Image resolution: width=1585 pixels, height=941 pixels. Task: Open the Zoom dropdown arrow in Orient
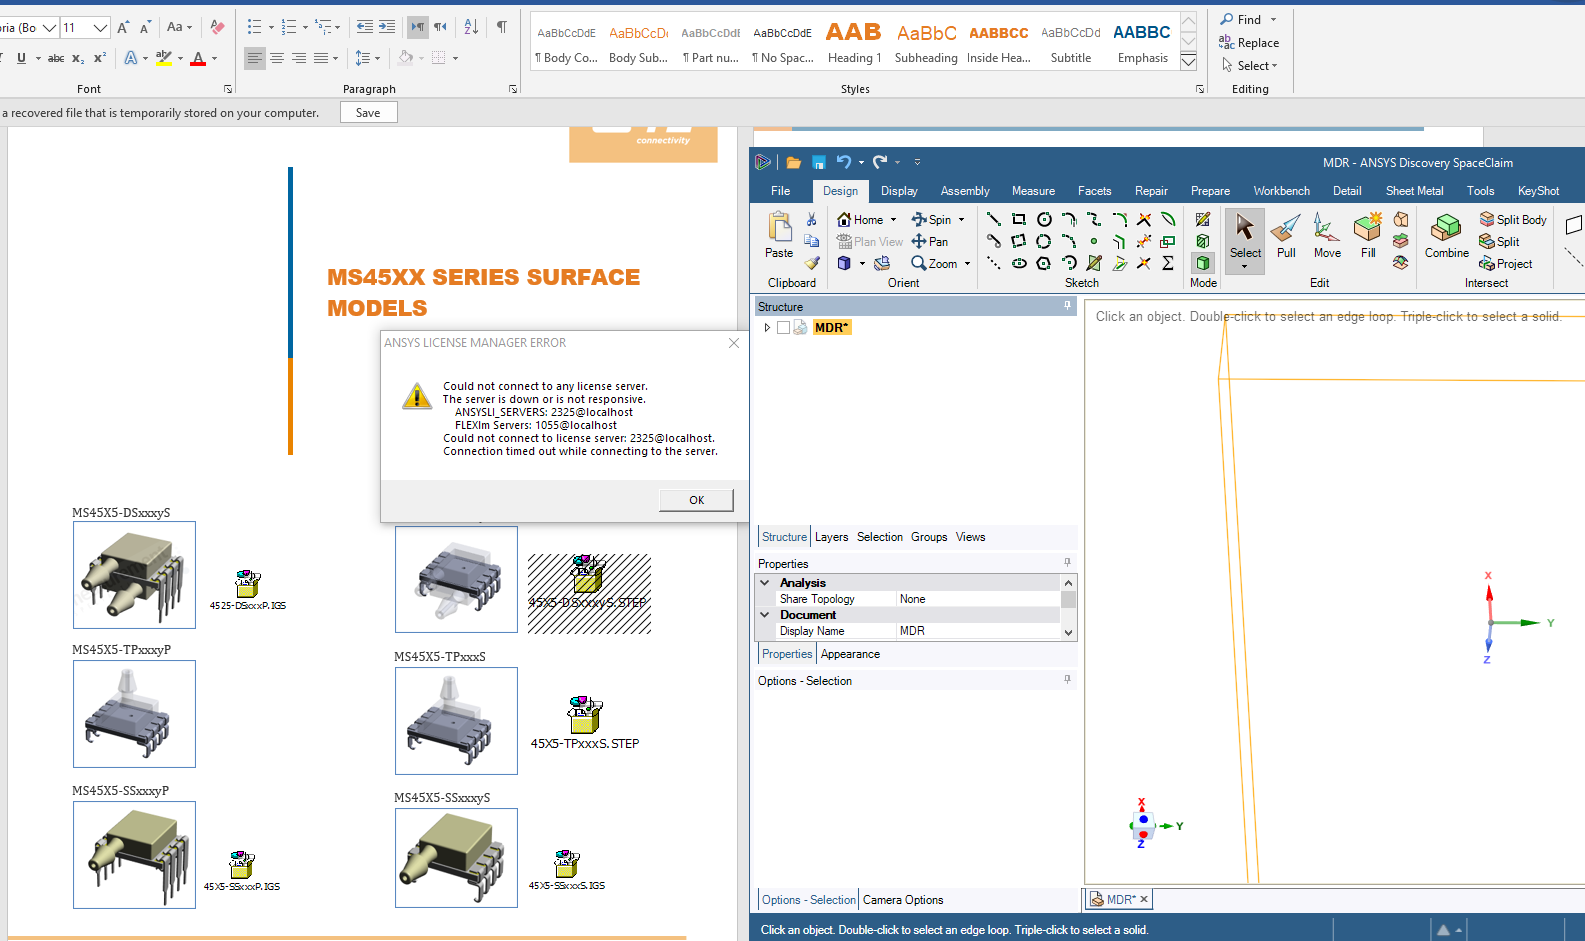[x=967, y=264]
